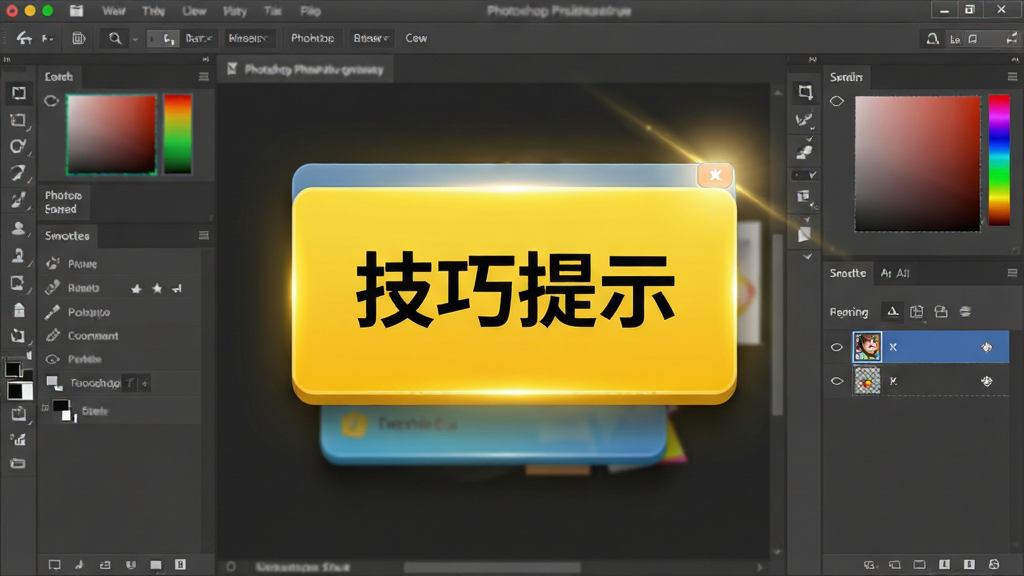The image size is (1024, 576).
Task: Select the Toooshdjo row in left list
Action: 119,383
